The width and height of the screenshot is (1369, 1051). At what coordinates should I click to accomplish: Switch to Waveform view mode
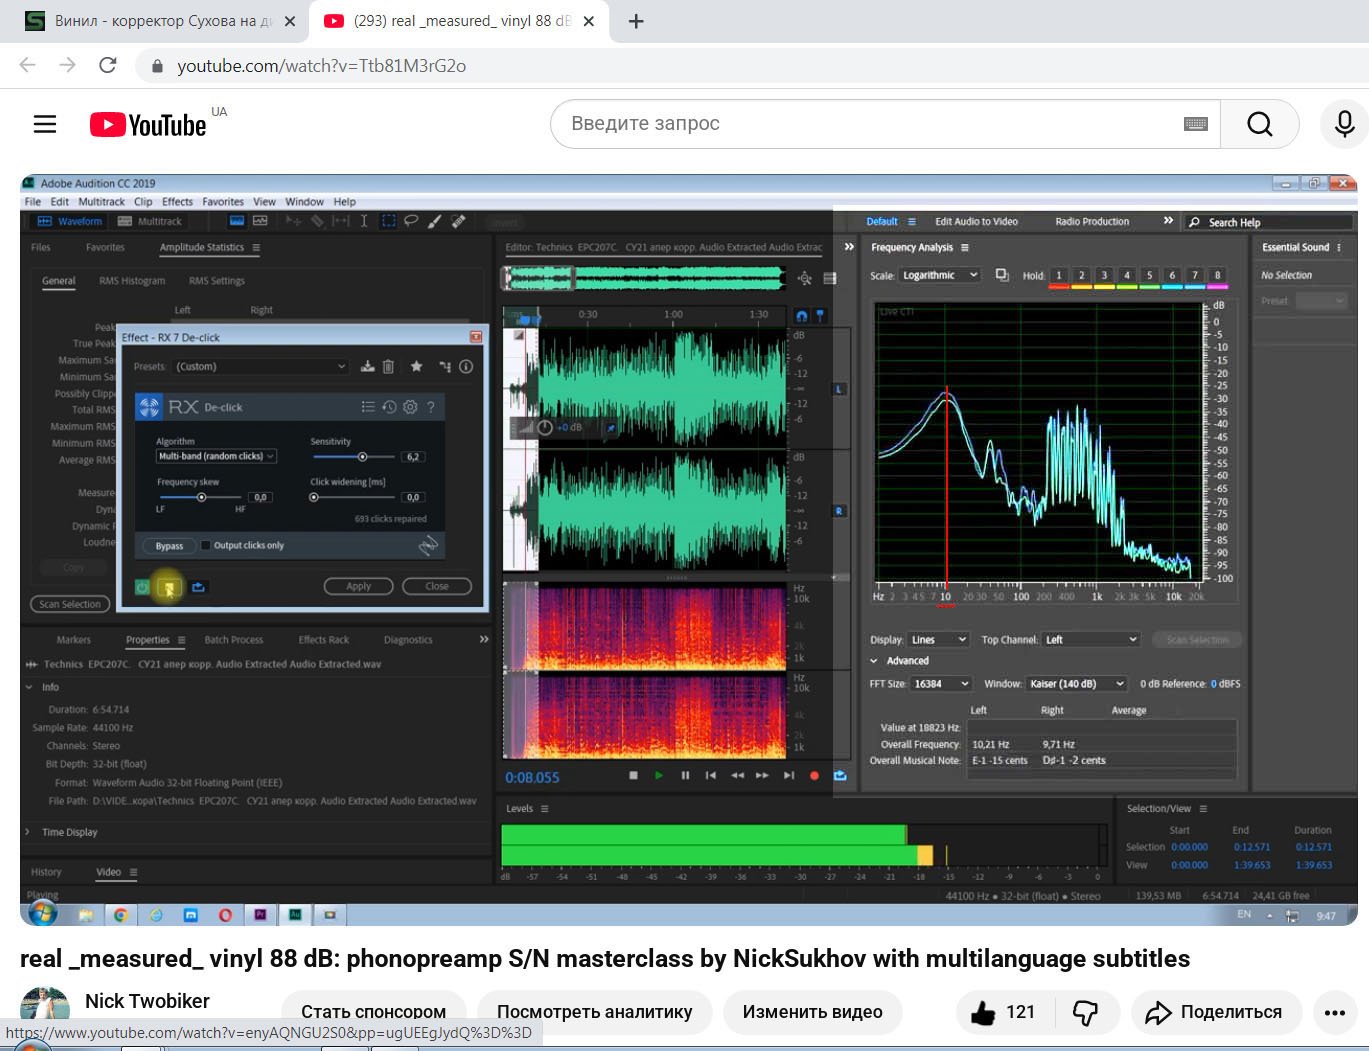(70, 221)
